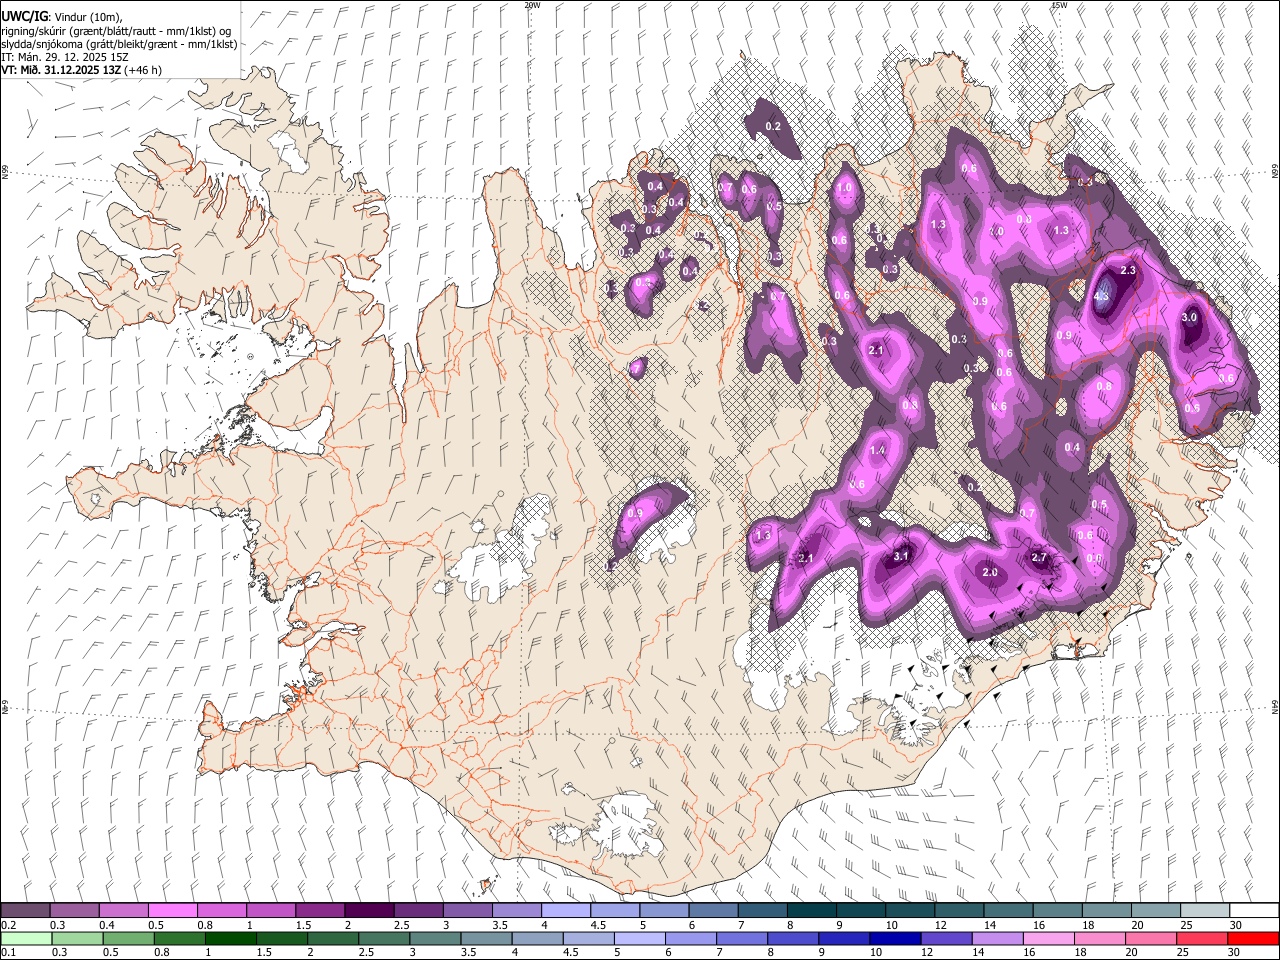Click the '12' label on the snow scale
Image resolution: width=1280 pixels, height=960 pixels.
click(x=940, y=926)
